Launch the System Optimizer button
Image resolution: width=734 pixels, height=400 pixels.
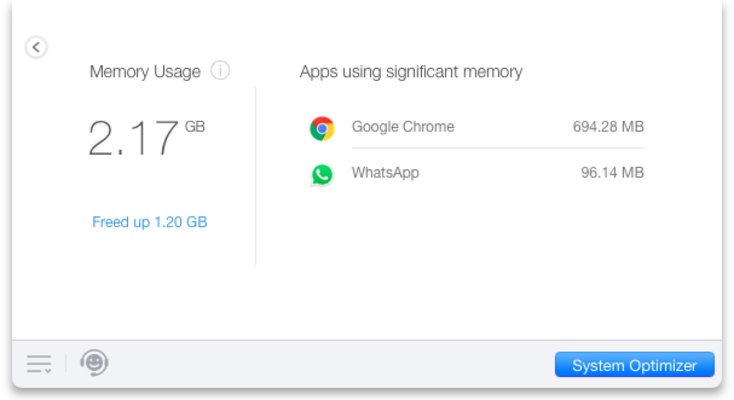point(634,365)
